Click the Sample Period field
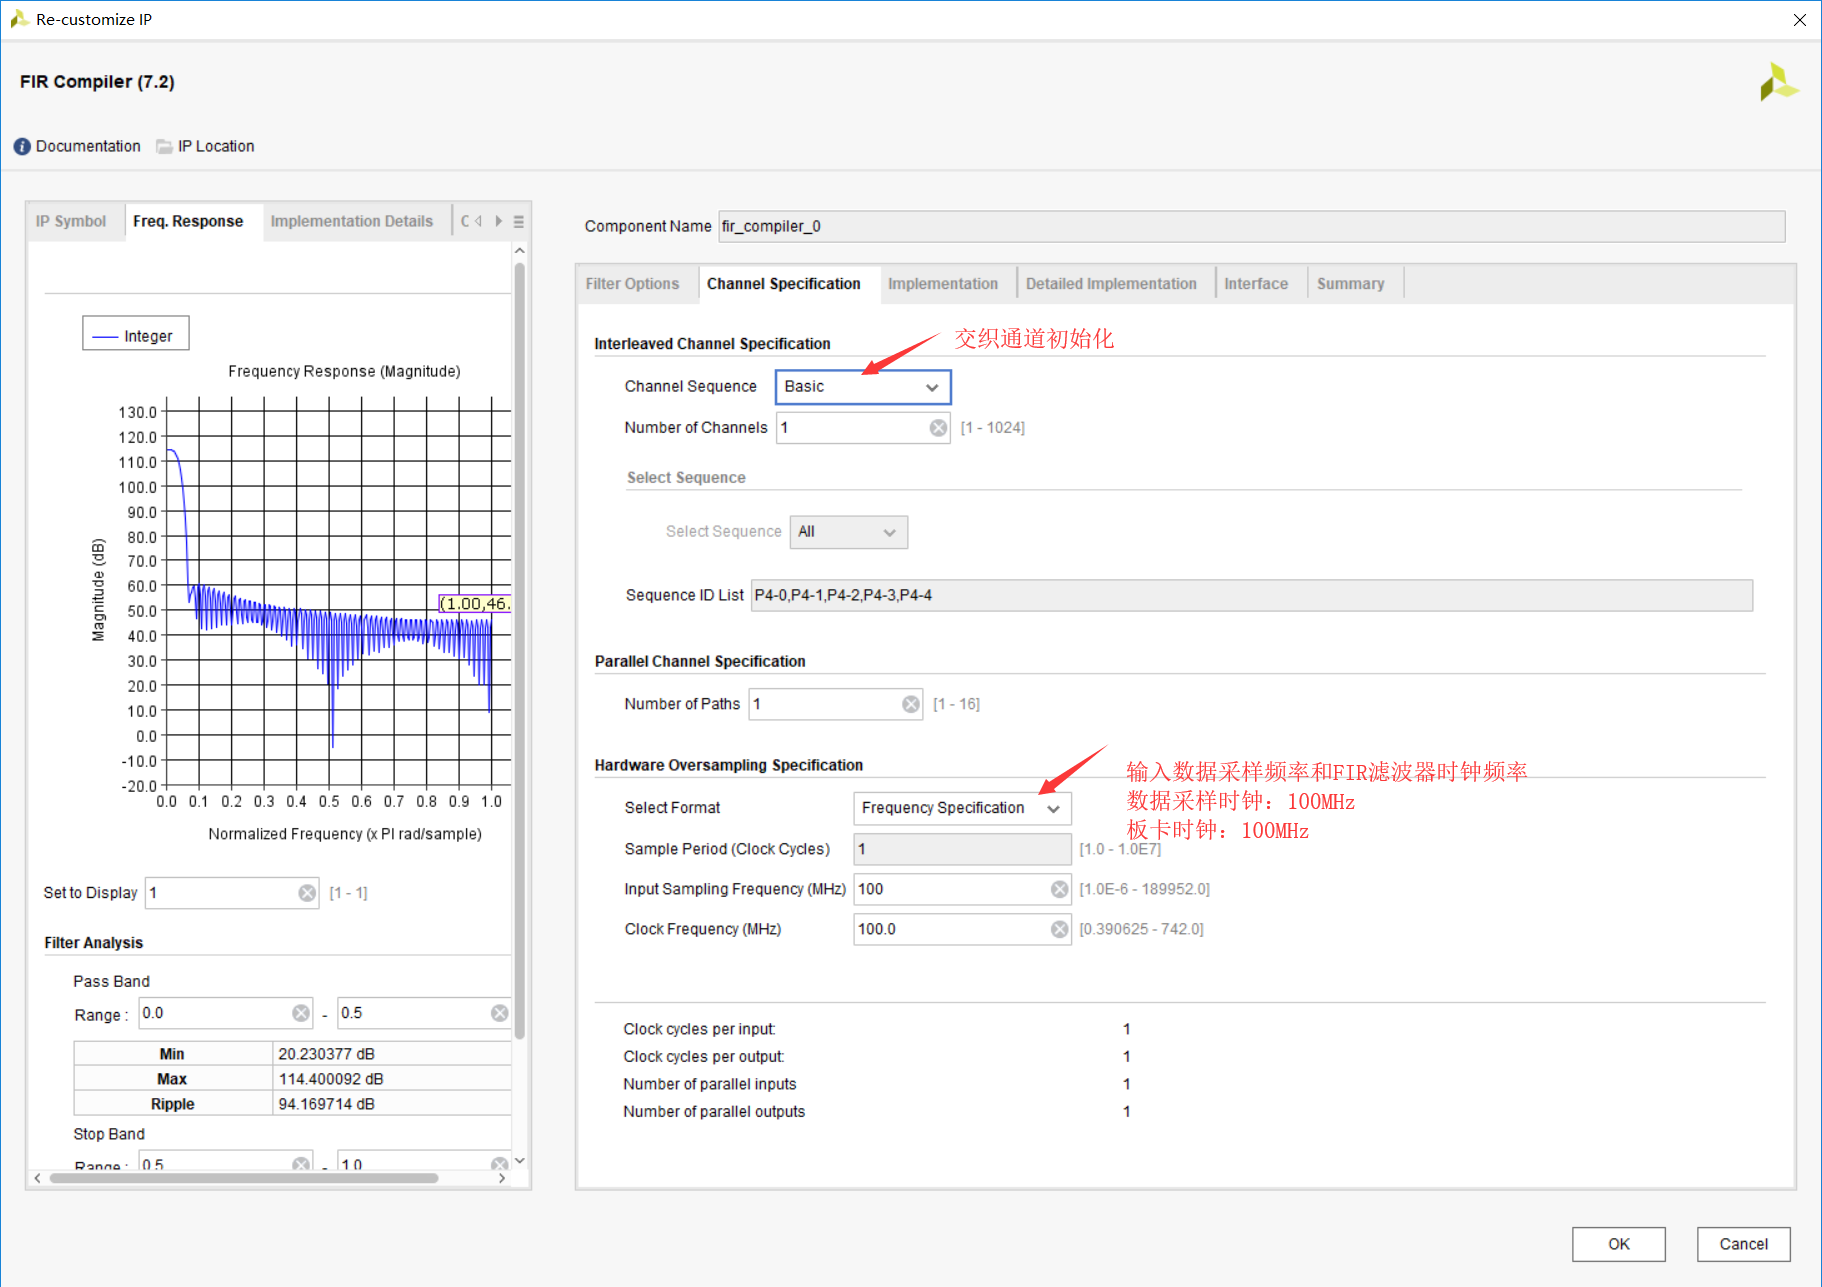The width and height of the screenshot is (1822, 1287). click(x=962, y=849)
